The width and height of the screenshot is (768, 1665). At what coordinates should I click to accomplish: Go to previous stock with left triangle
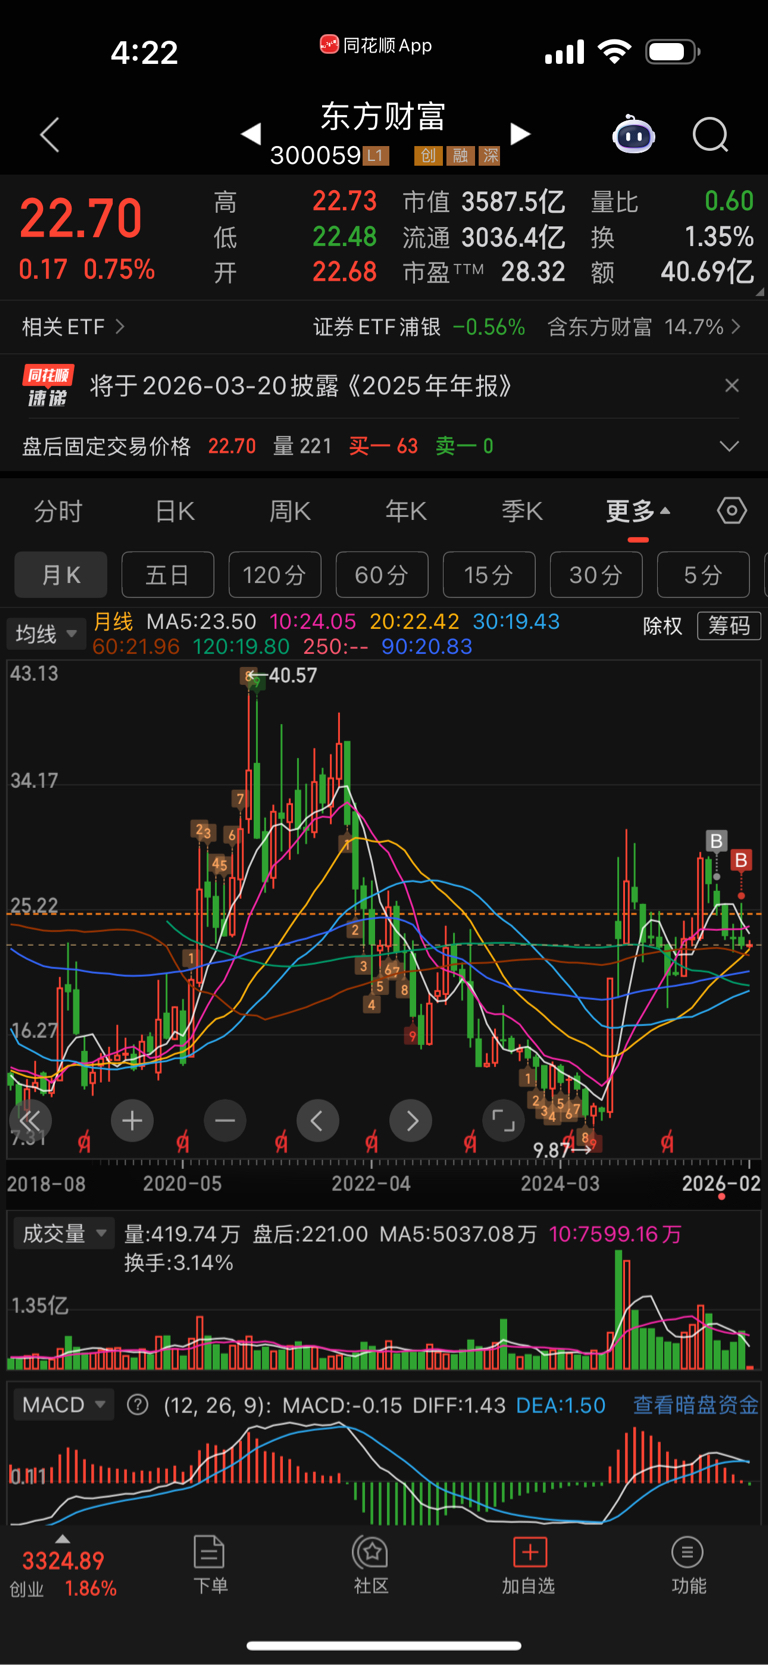[x=251, y=133]
